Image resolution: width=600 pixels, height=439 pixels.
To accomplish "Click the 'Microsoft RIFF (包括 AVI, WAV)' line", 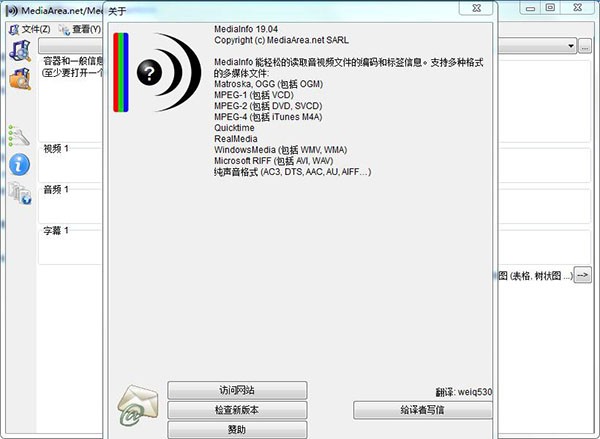I will pos(274,161).
